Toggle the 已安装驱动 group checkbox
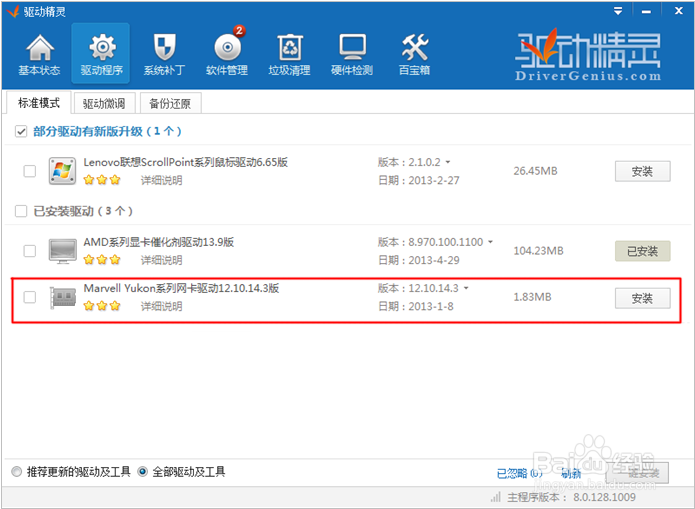The width and height of the screenshot is (695, 509). tap(21, 211)
